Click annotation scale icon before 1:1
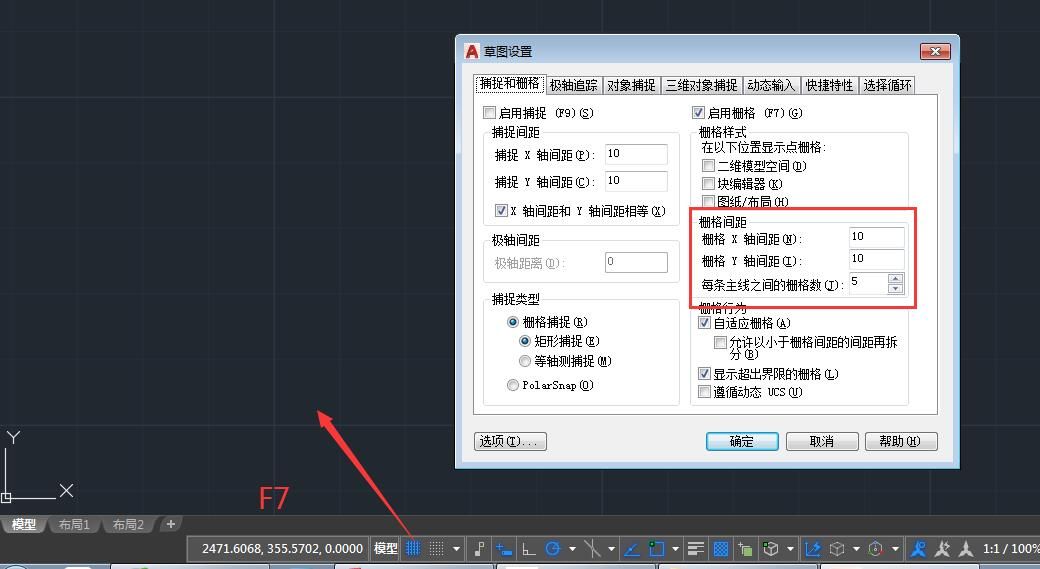The height and width of the screenshot is (569, 1040). tap(966, 548)
